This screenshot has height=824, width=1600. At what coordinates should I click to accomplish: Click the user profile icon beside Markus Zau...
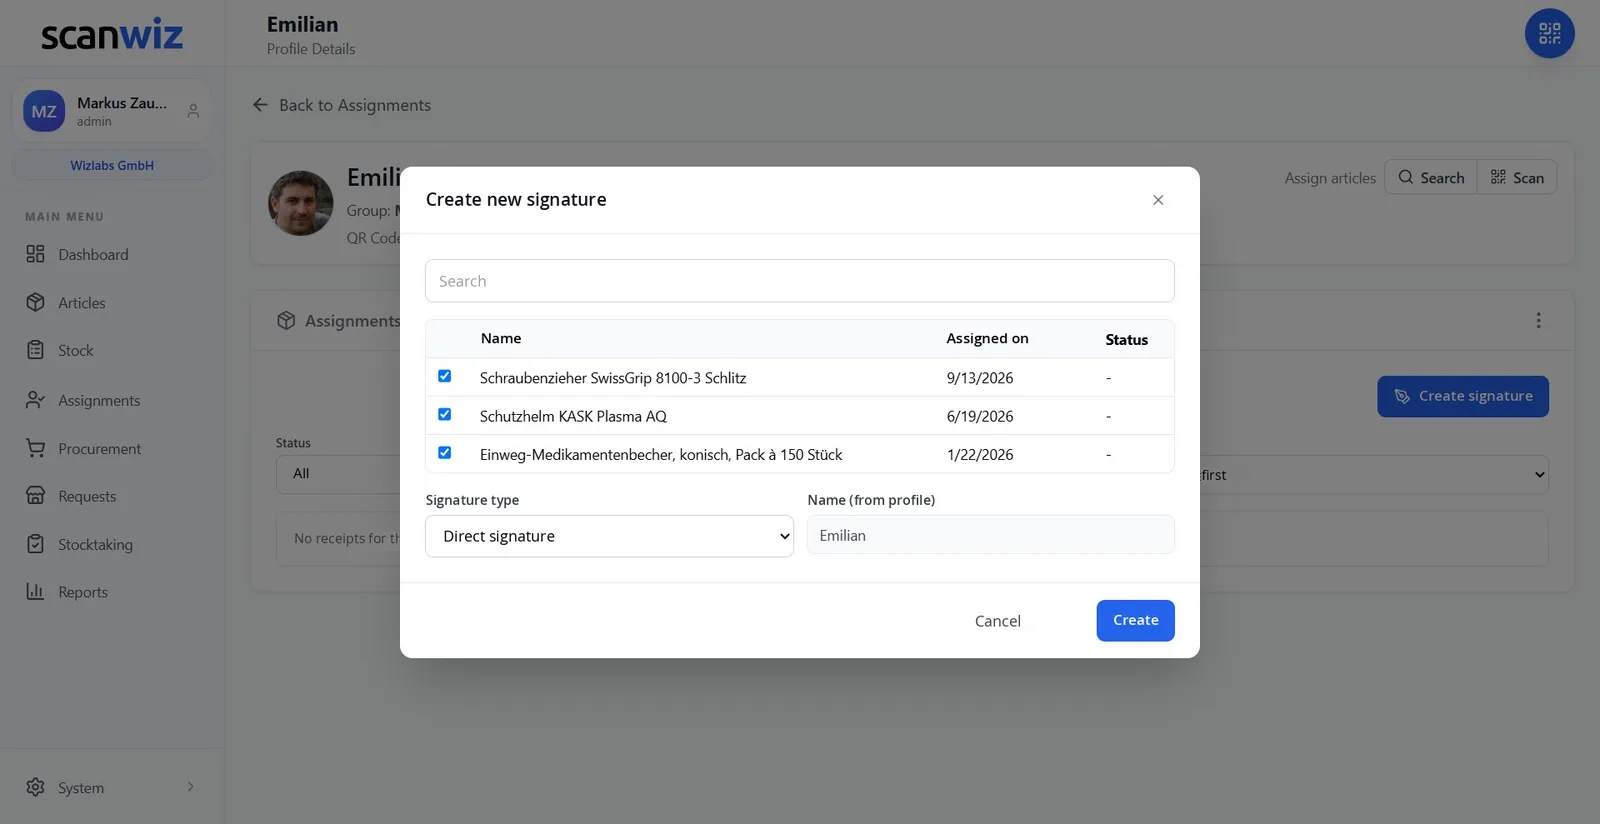coord(193,111)
